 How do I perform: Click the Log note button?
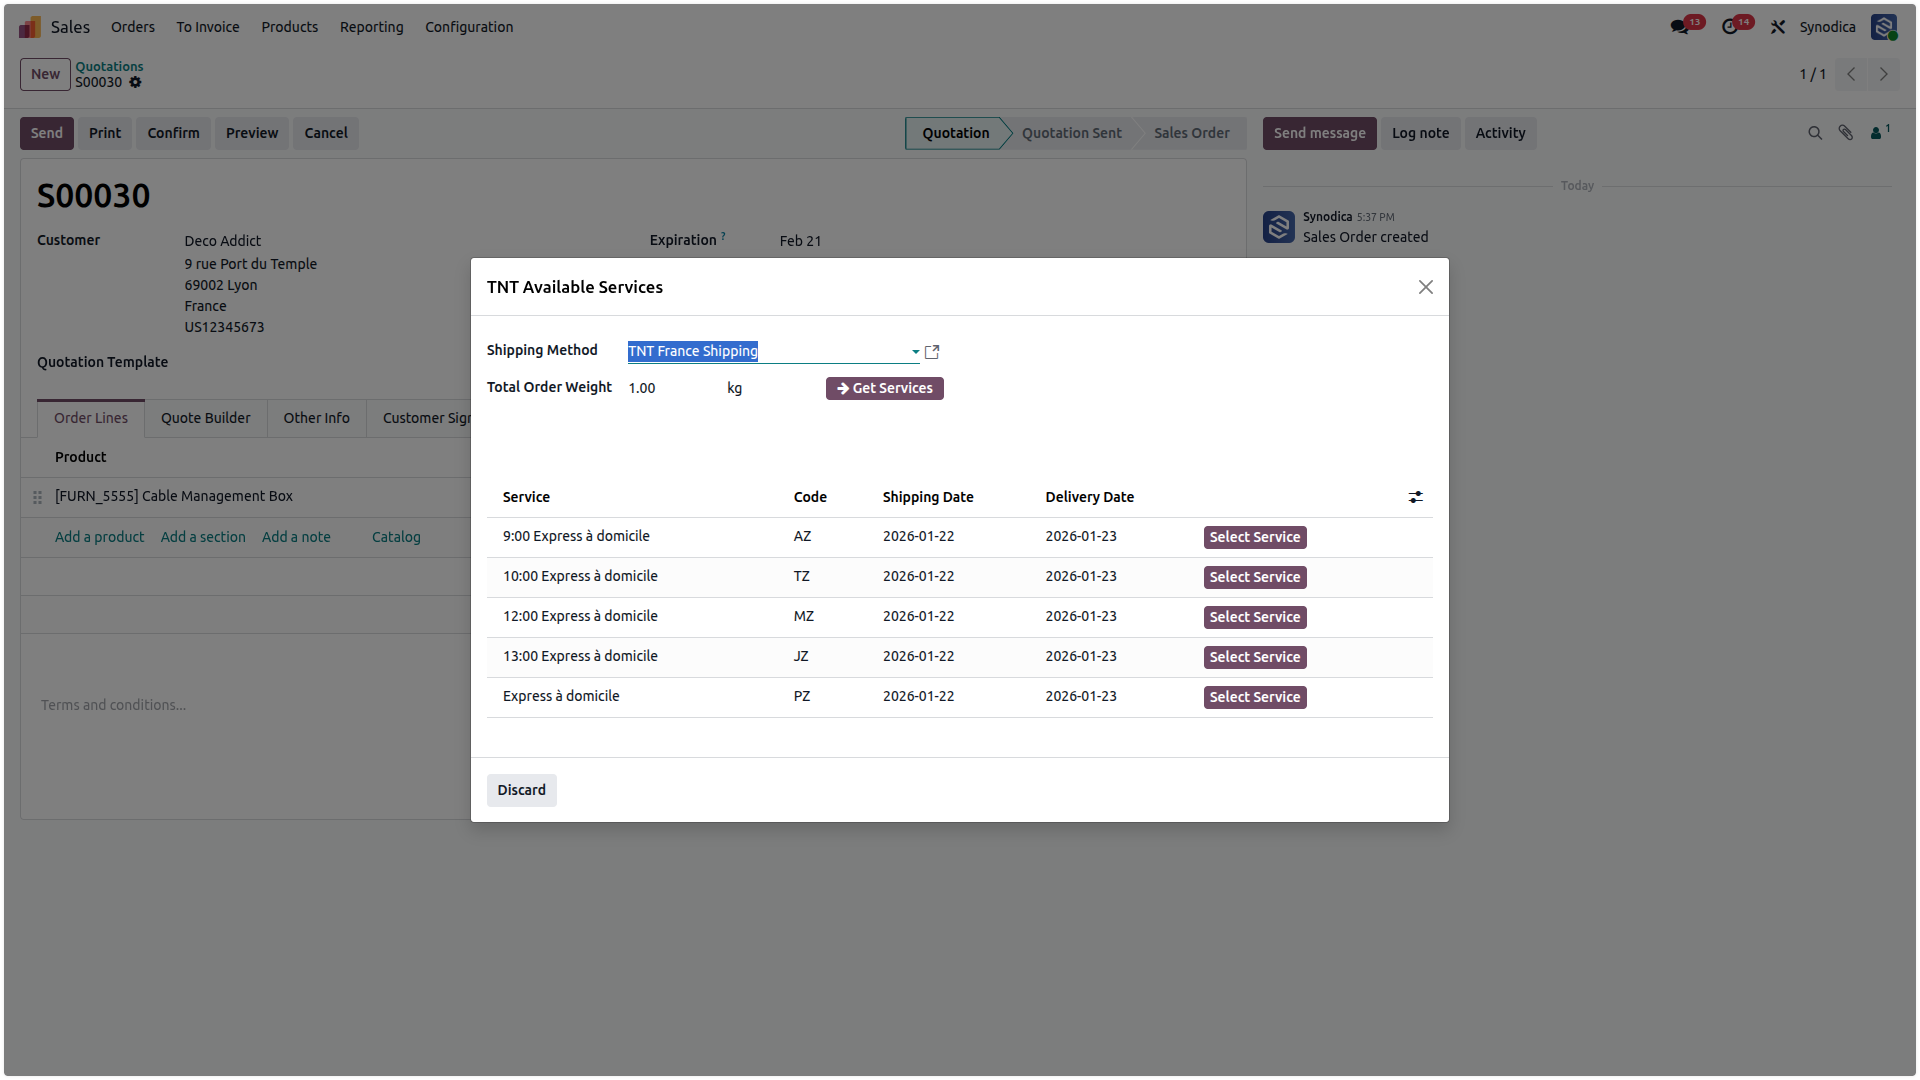point(1421,133)
